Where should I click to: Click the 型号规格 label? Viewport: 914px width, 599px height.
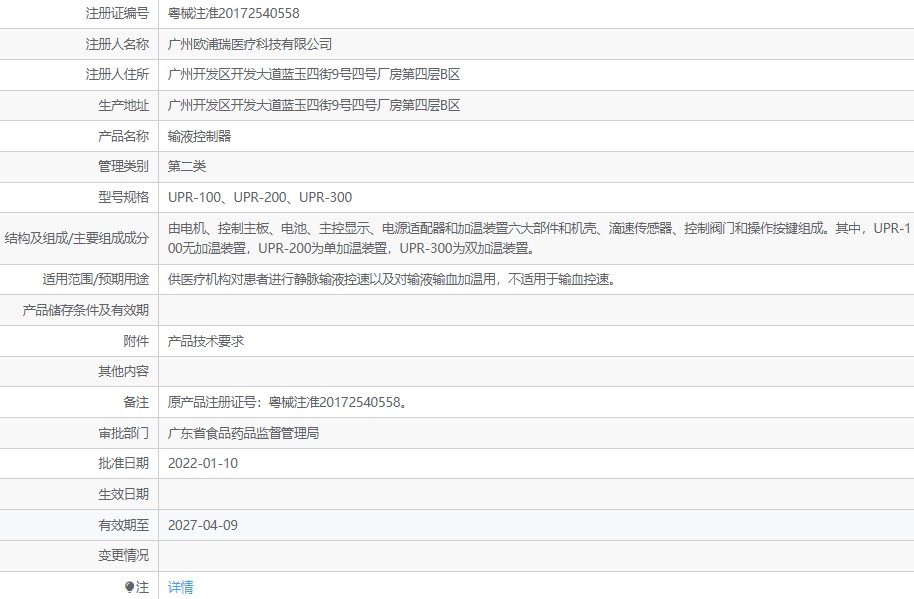click(x=124, y=197)
